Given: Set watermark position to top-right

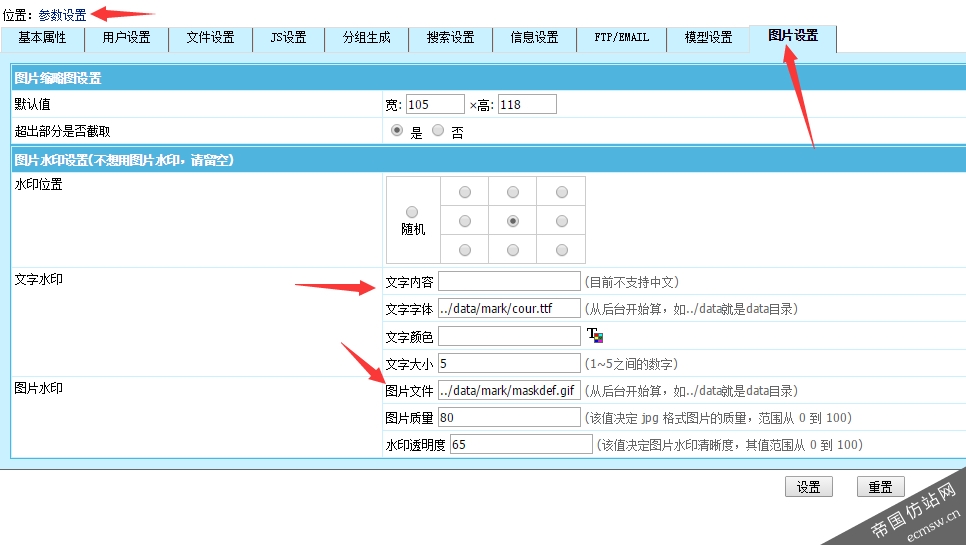Looking at the screenshot, I should [561, 192].
